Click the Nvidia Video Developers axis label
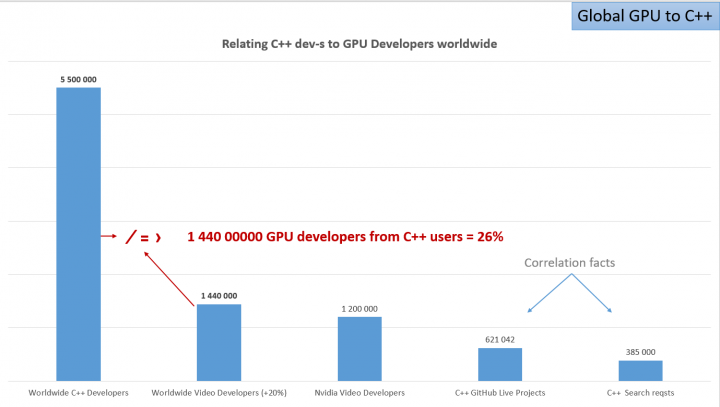This screenshot has width=720, height=407. pyautogui.click(x=360, y=393)
